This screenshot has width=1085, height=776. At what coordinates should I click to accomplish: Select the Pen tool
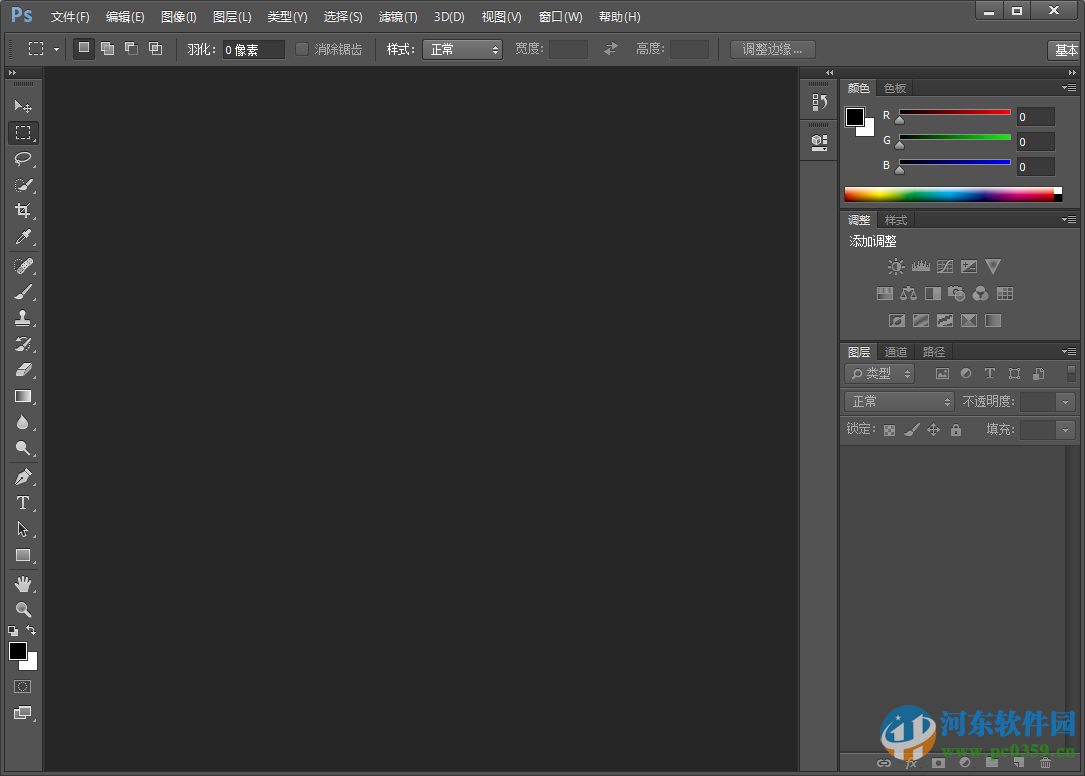(23, 476)
